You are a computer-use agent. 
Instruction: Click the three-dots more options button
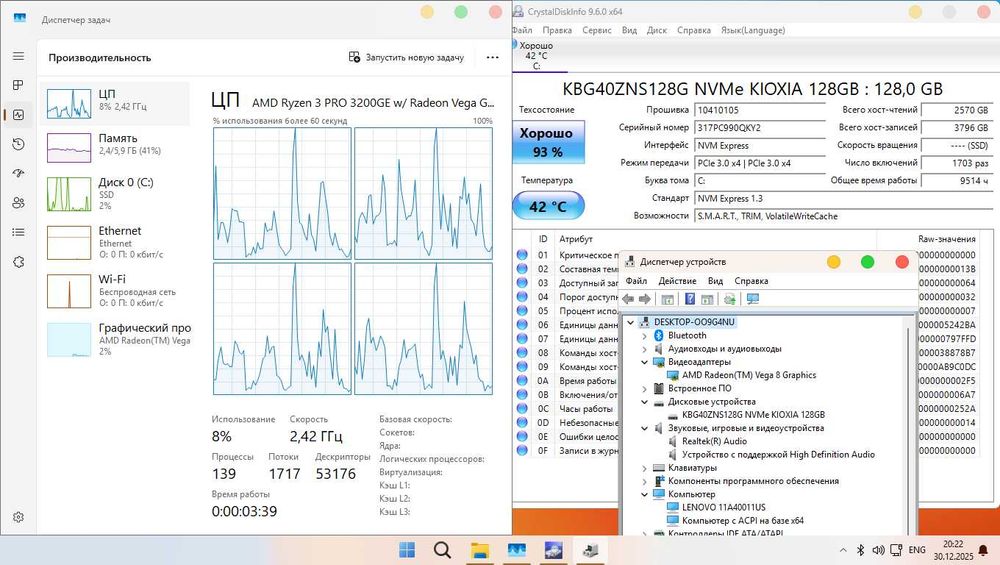tap(492, 57)
